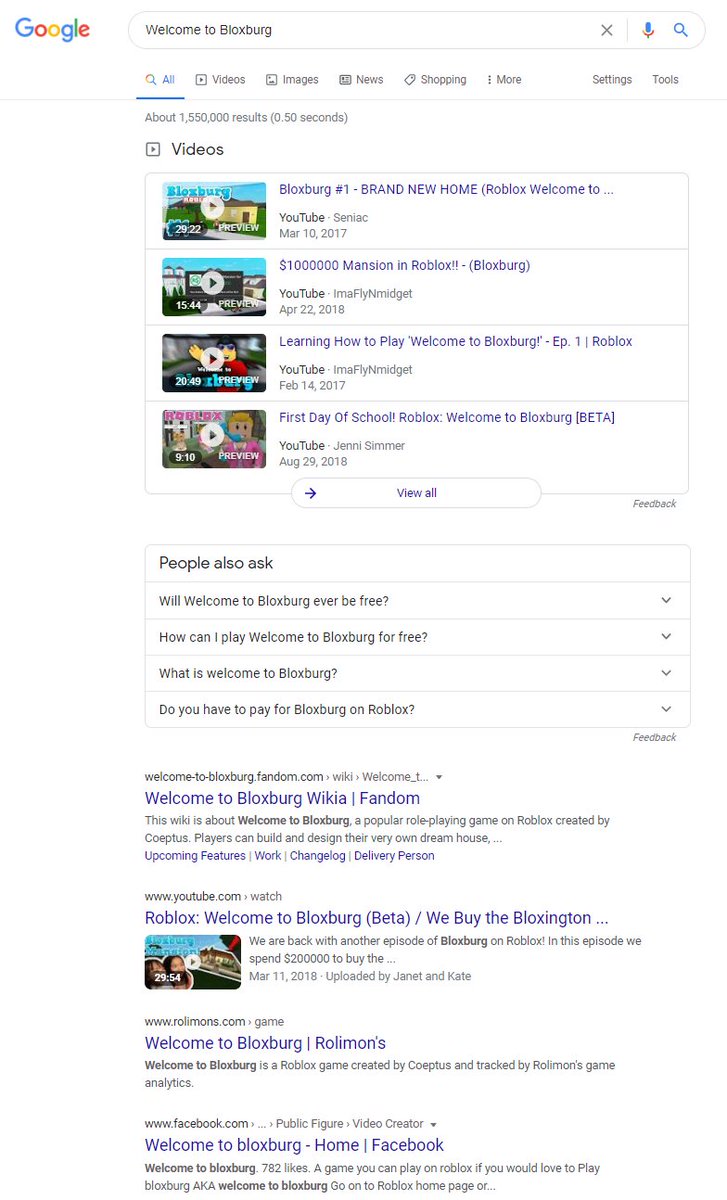727x1200 pixels.
Task: Play the 29:54 Janet and Kate video thumbnail
Action: [193, 962]
